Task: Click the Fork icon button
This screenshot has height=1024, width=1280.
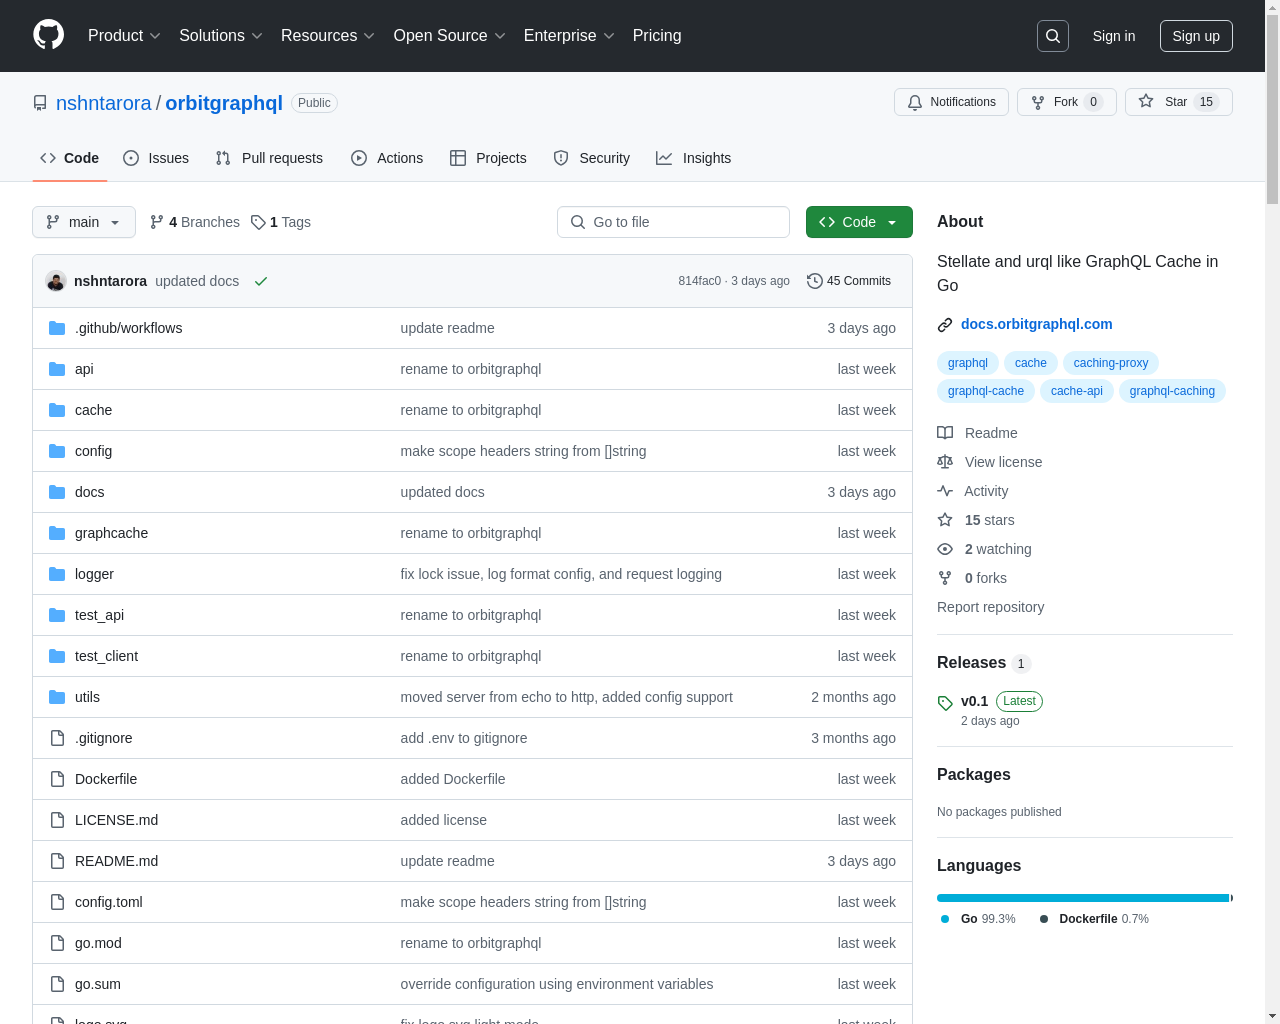Action: click(1038, 102)
